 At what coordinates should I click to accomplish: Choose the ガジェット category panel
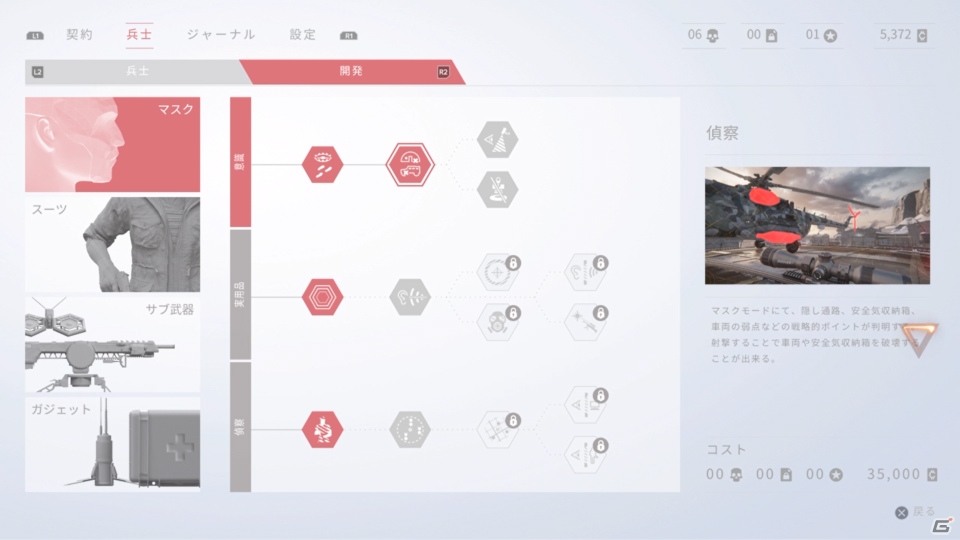[113, 444]
